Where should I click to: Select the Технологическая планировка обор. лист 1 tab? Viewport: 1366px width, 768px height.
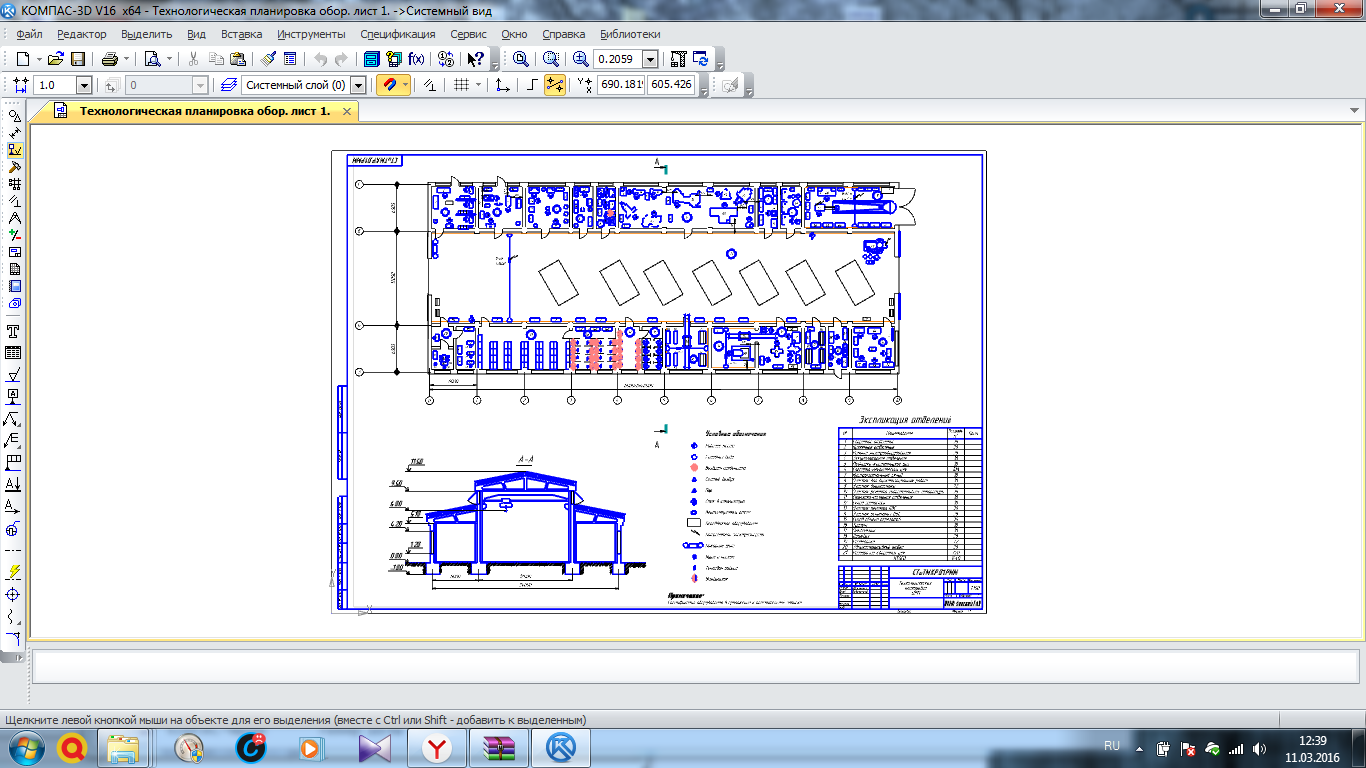pos(205,112)
